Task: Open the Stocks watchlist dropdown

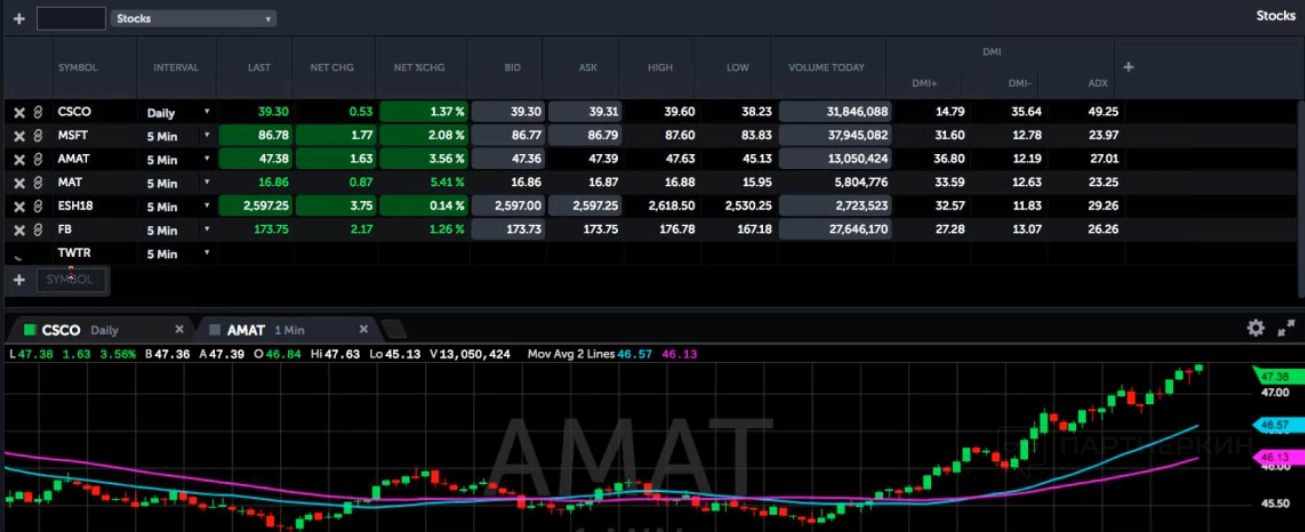Action: click(193, 18)
